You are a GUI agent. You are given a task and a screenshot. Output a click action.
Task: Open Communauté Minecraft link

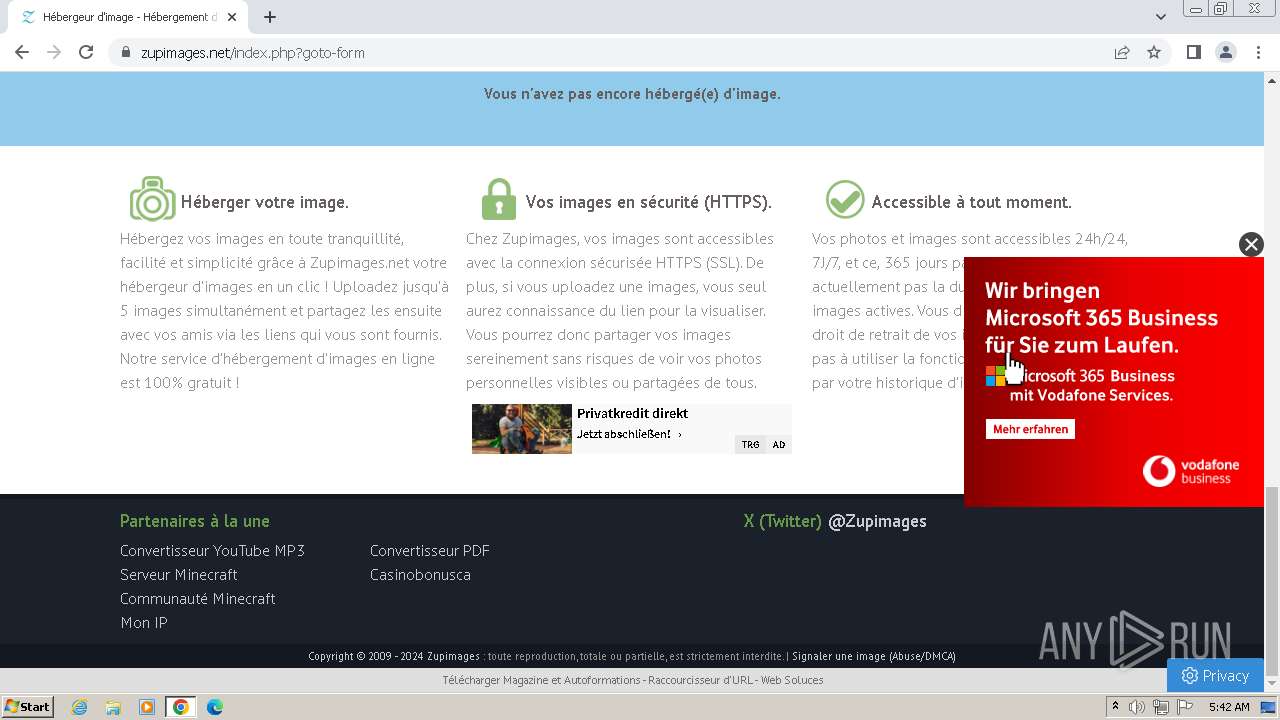coord(198,599)
